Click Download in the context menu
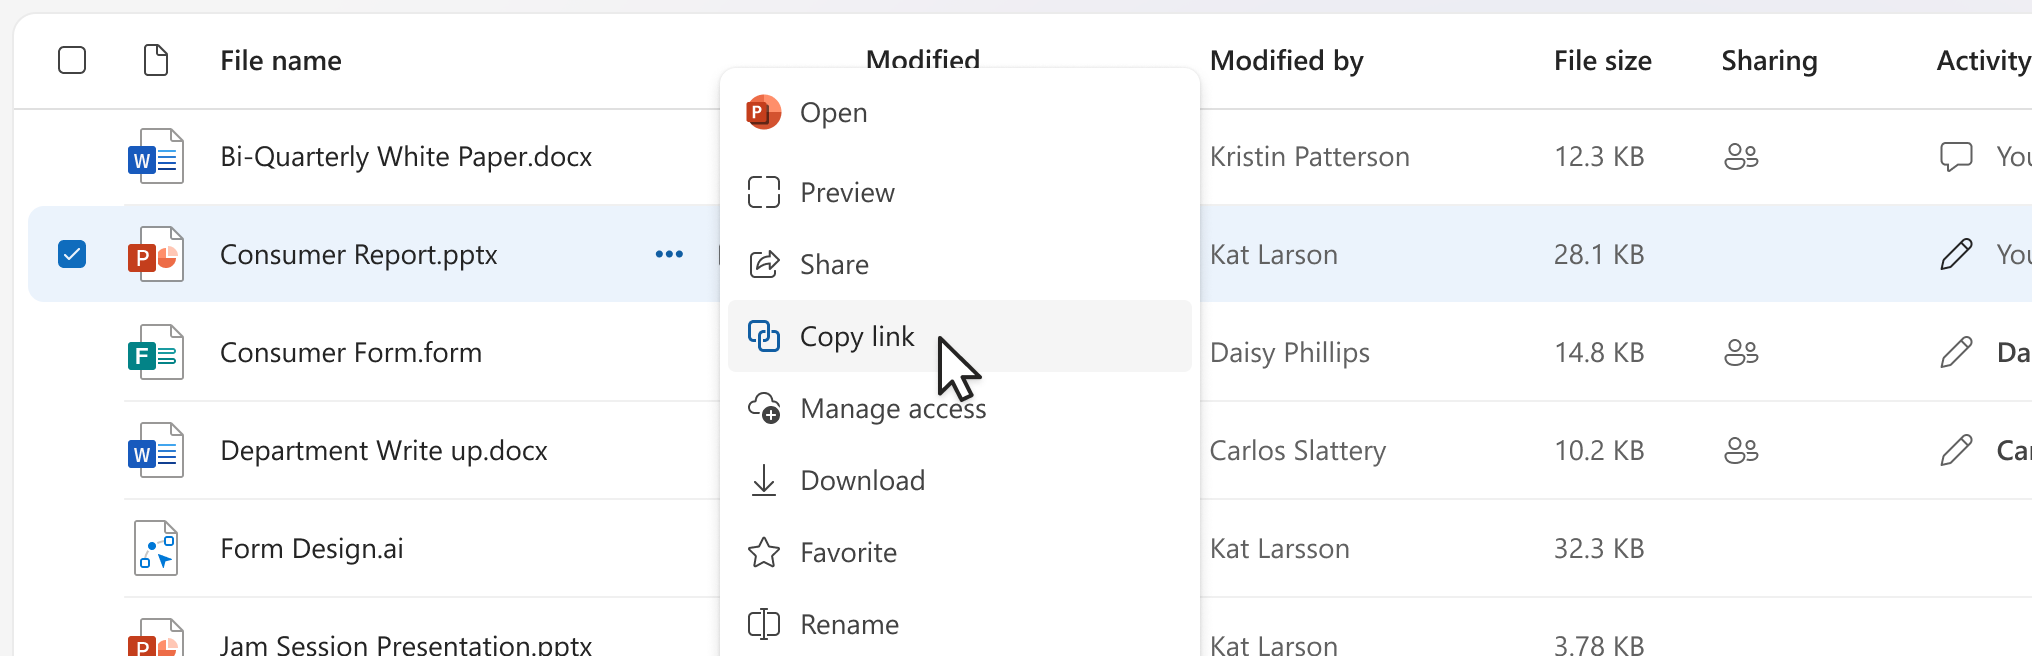Image resolution: width=2032 pixels, height=656 pixels. pos(862,480)
